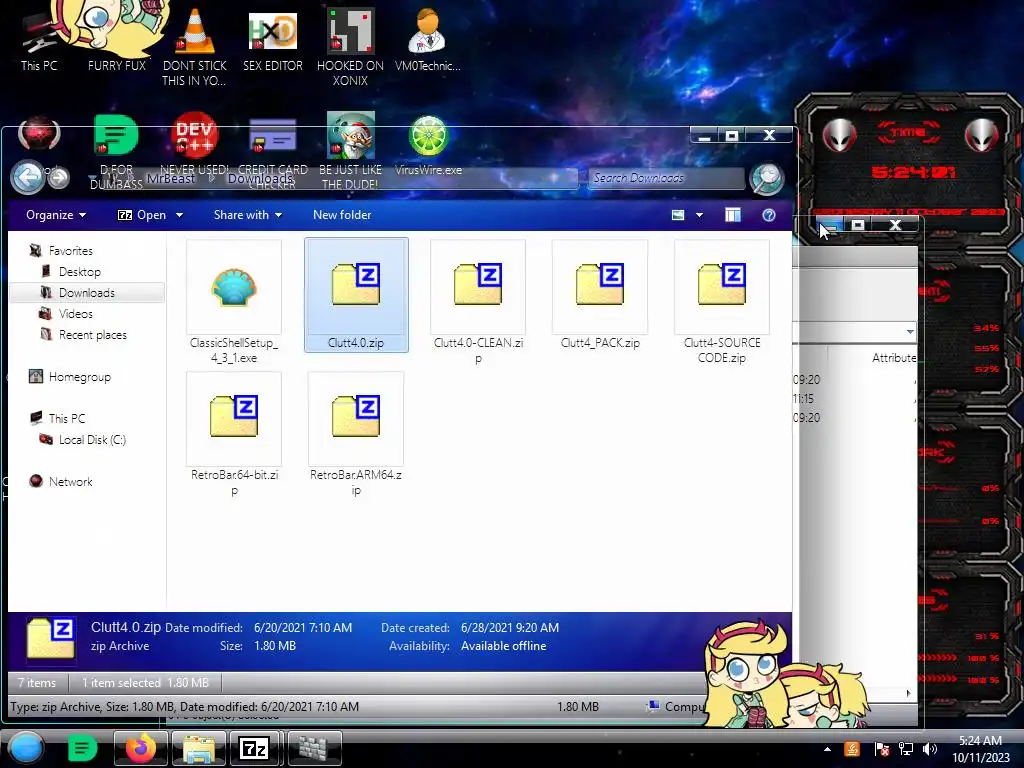
Task: Expand the view options dropdown arrow
Action: [x=699, y=215]
